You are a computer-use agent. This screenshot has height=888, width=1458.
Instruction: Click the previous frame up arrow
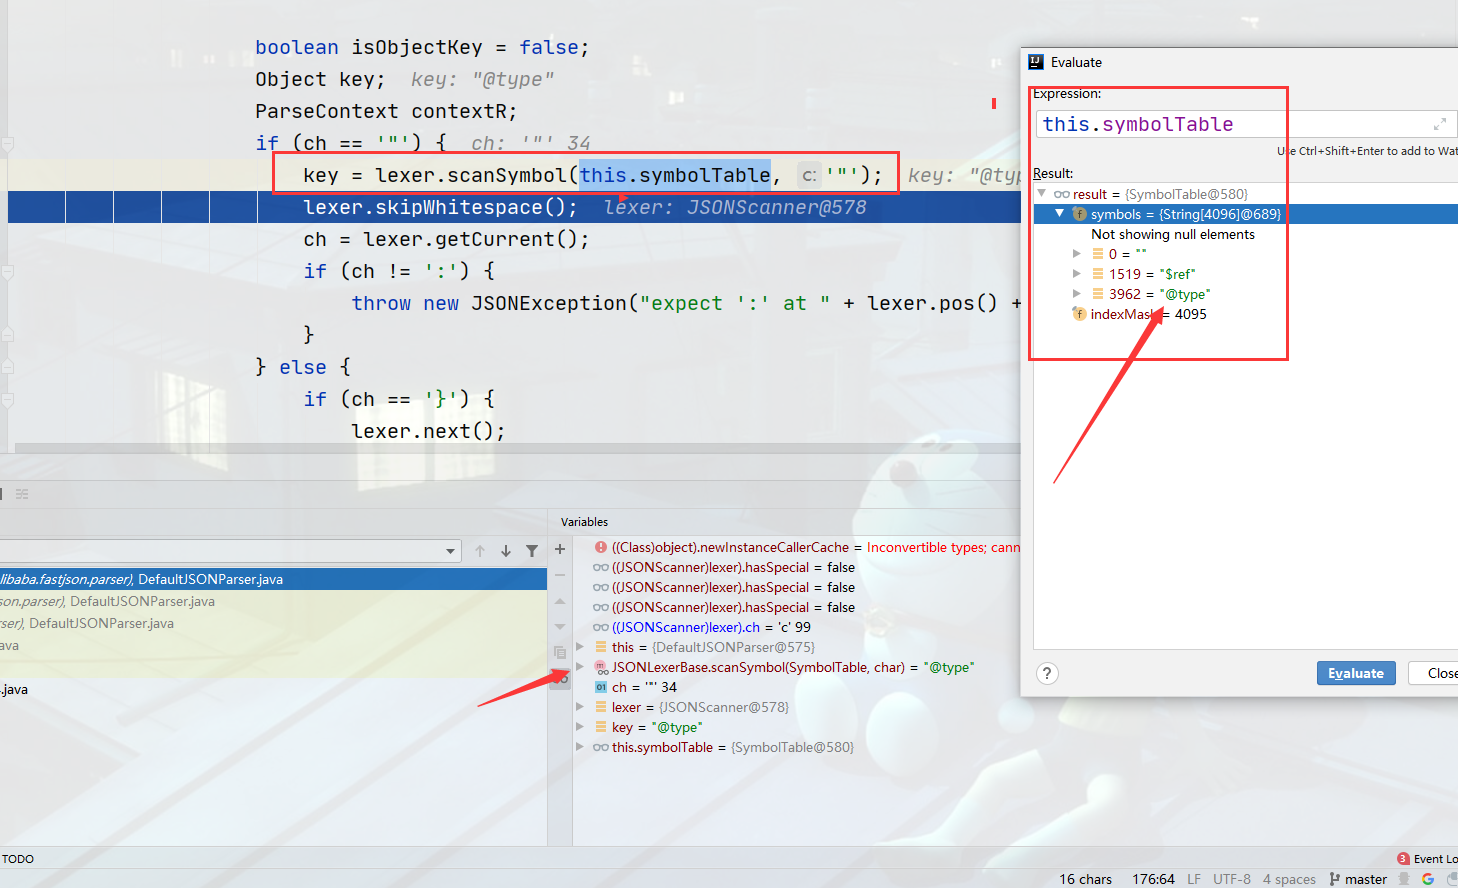(480, 551)
